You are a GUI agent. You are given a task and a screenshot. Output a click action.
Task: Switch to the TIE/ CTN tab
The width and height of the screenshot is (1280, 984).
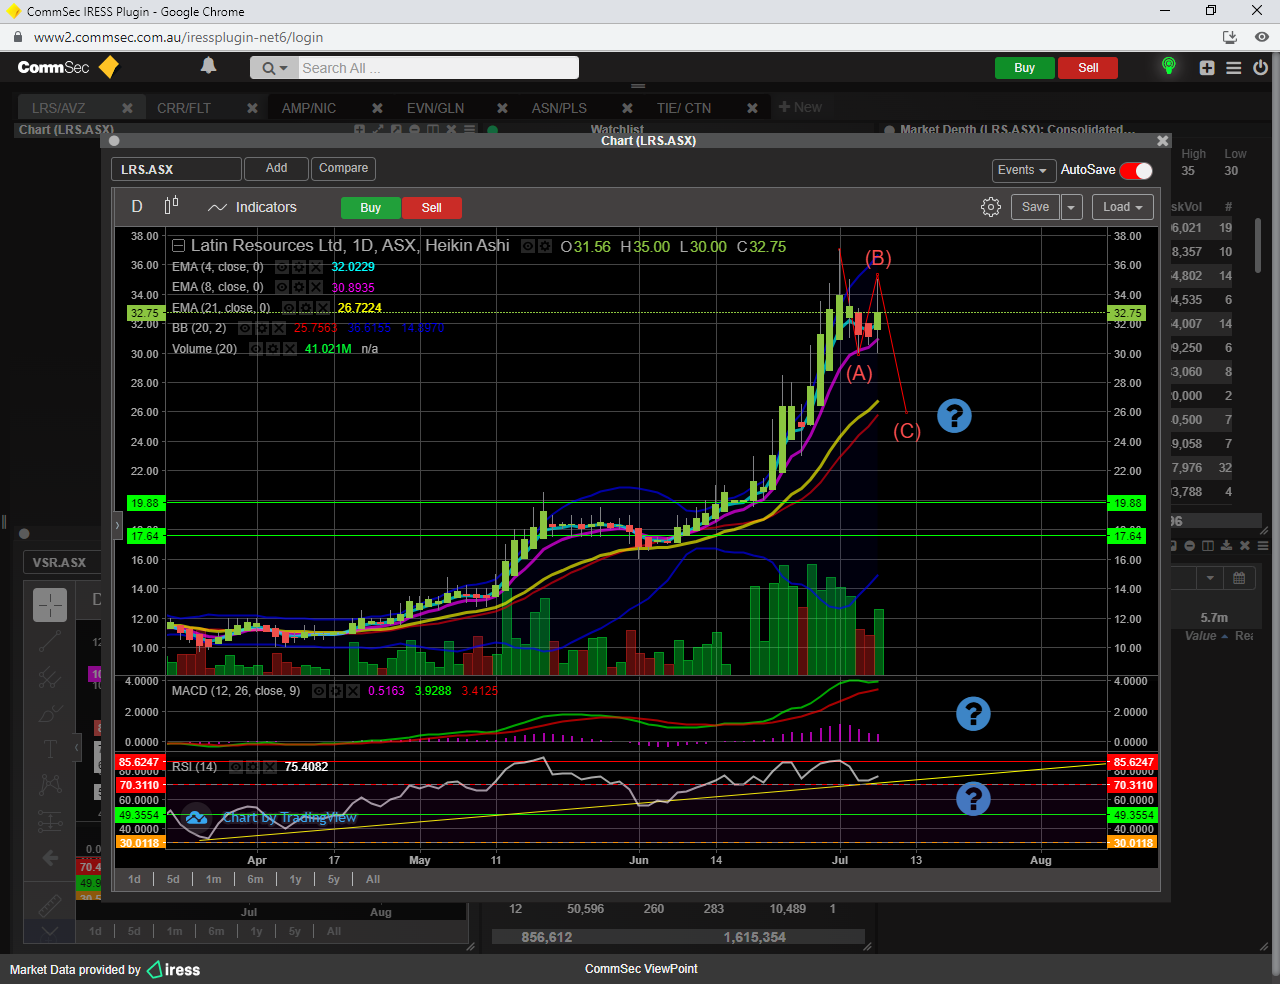pos(684,108)
